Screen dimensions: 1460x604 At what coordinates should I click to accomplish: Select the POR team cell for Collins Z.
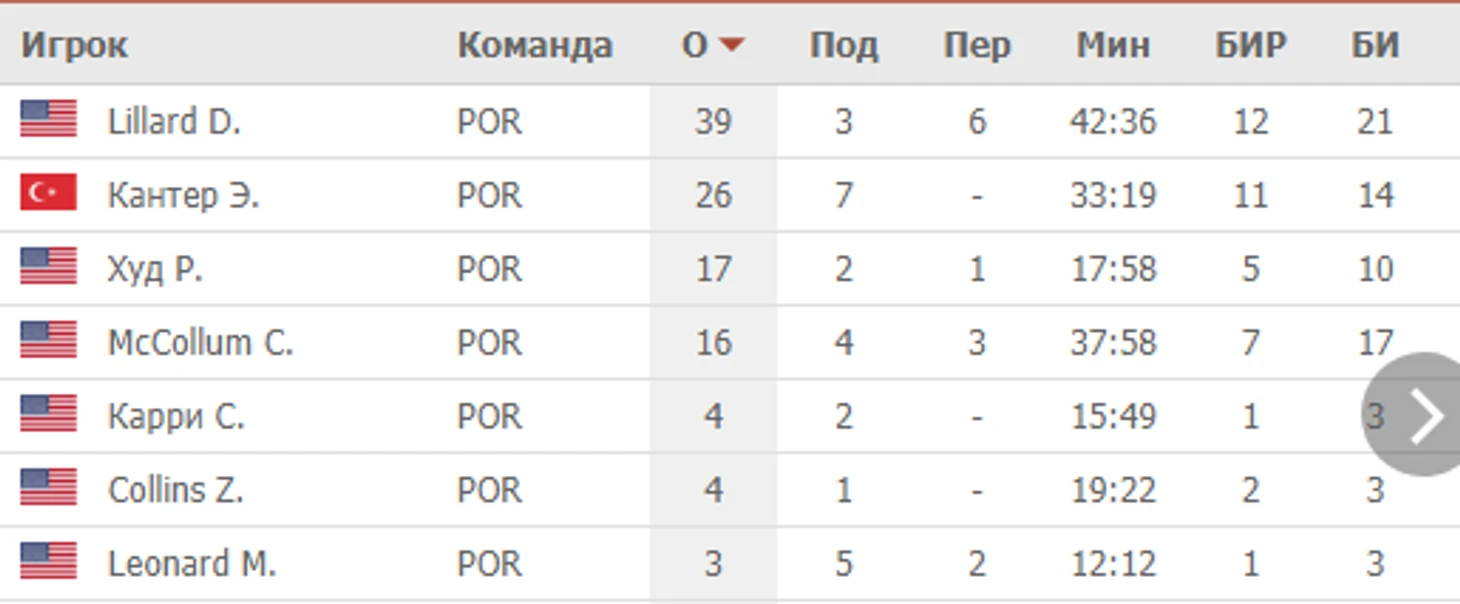(489, 490)
